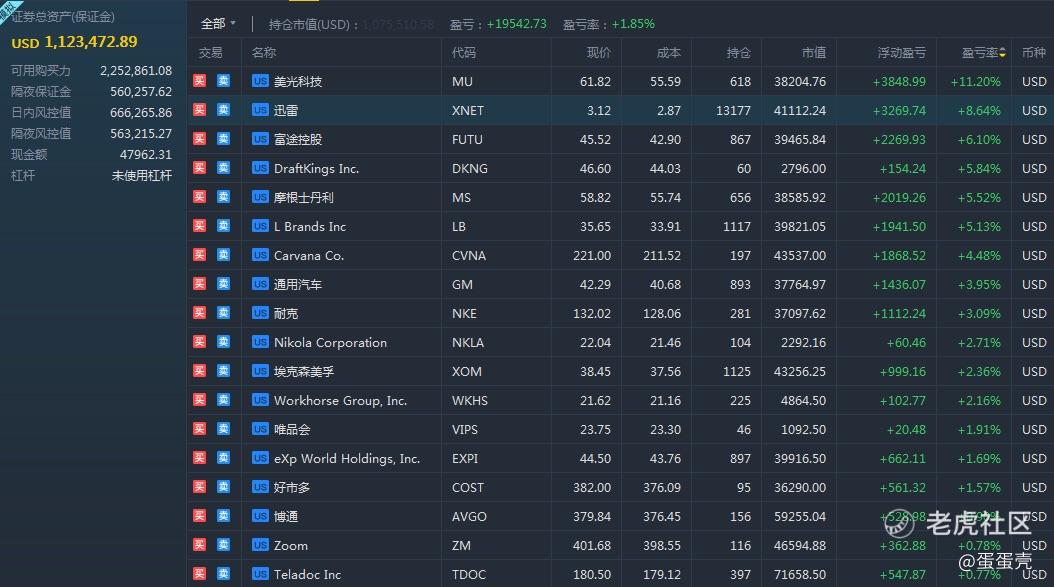
Task: Click the total assets value USD 1,123,472.89
Action: point(74,42)
